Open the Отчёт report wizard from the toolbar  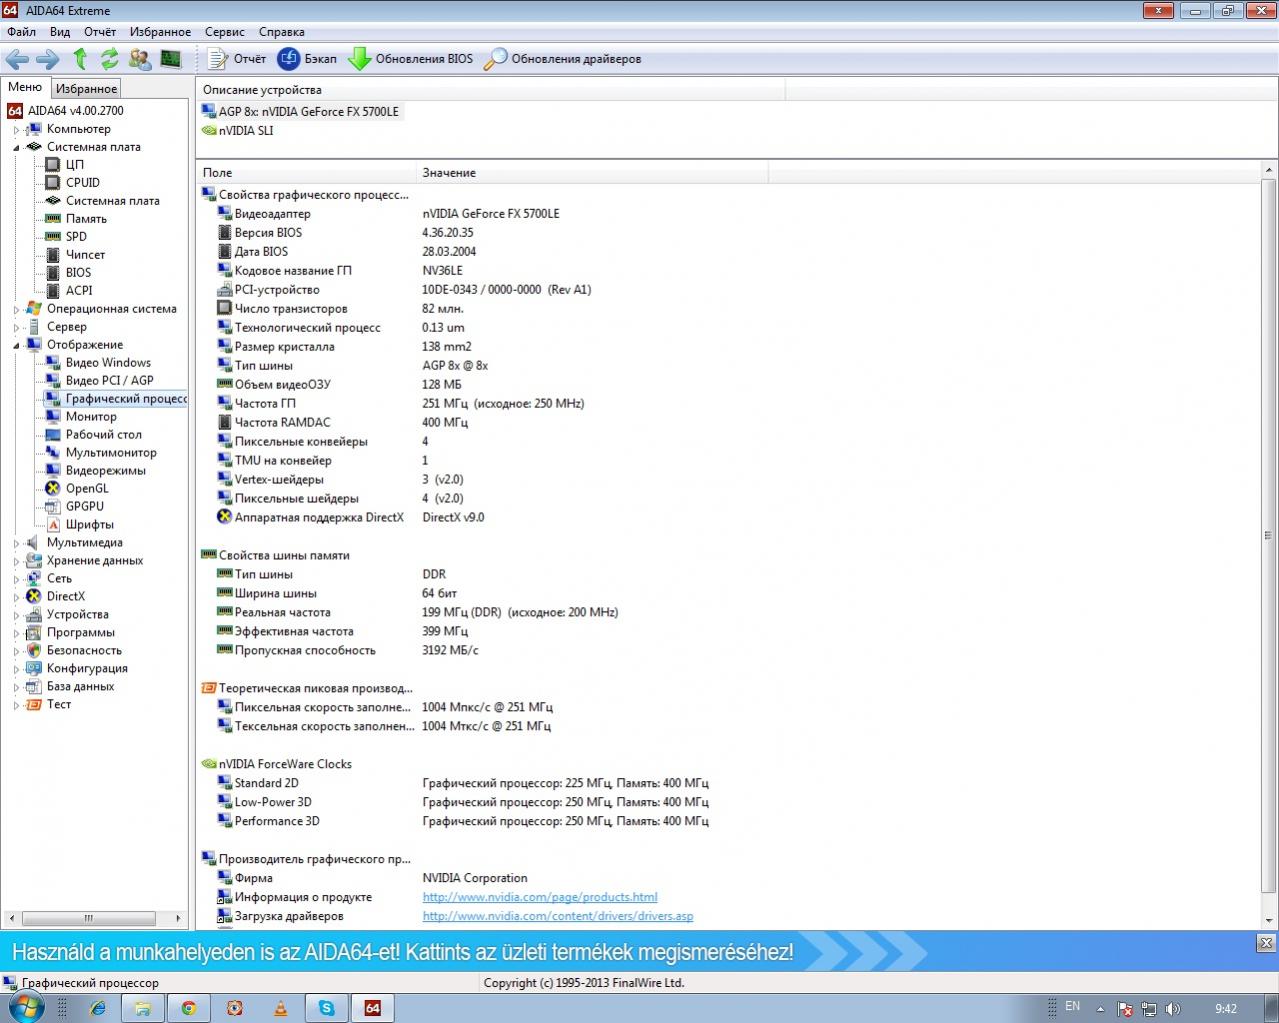[x=237, y=59]
